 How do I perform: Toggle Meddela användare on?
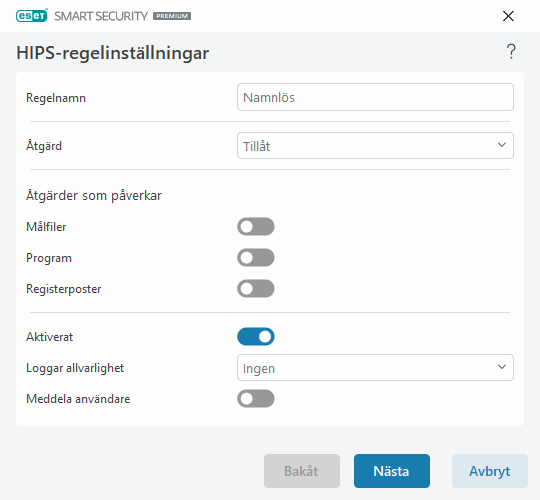click(256, 399)
